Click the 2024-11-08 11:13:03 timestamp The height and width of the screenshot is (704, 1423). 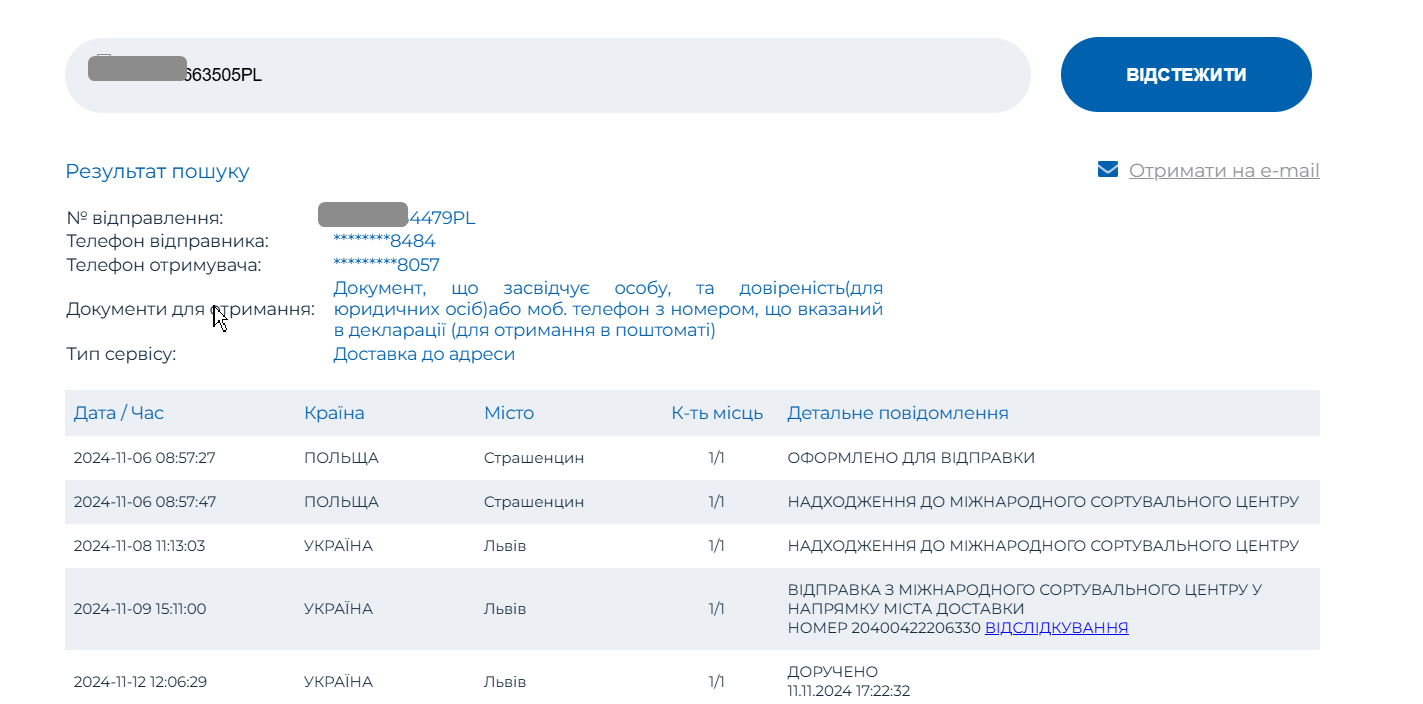(139, 546)
